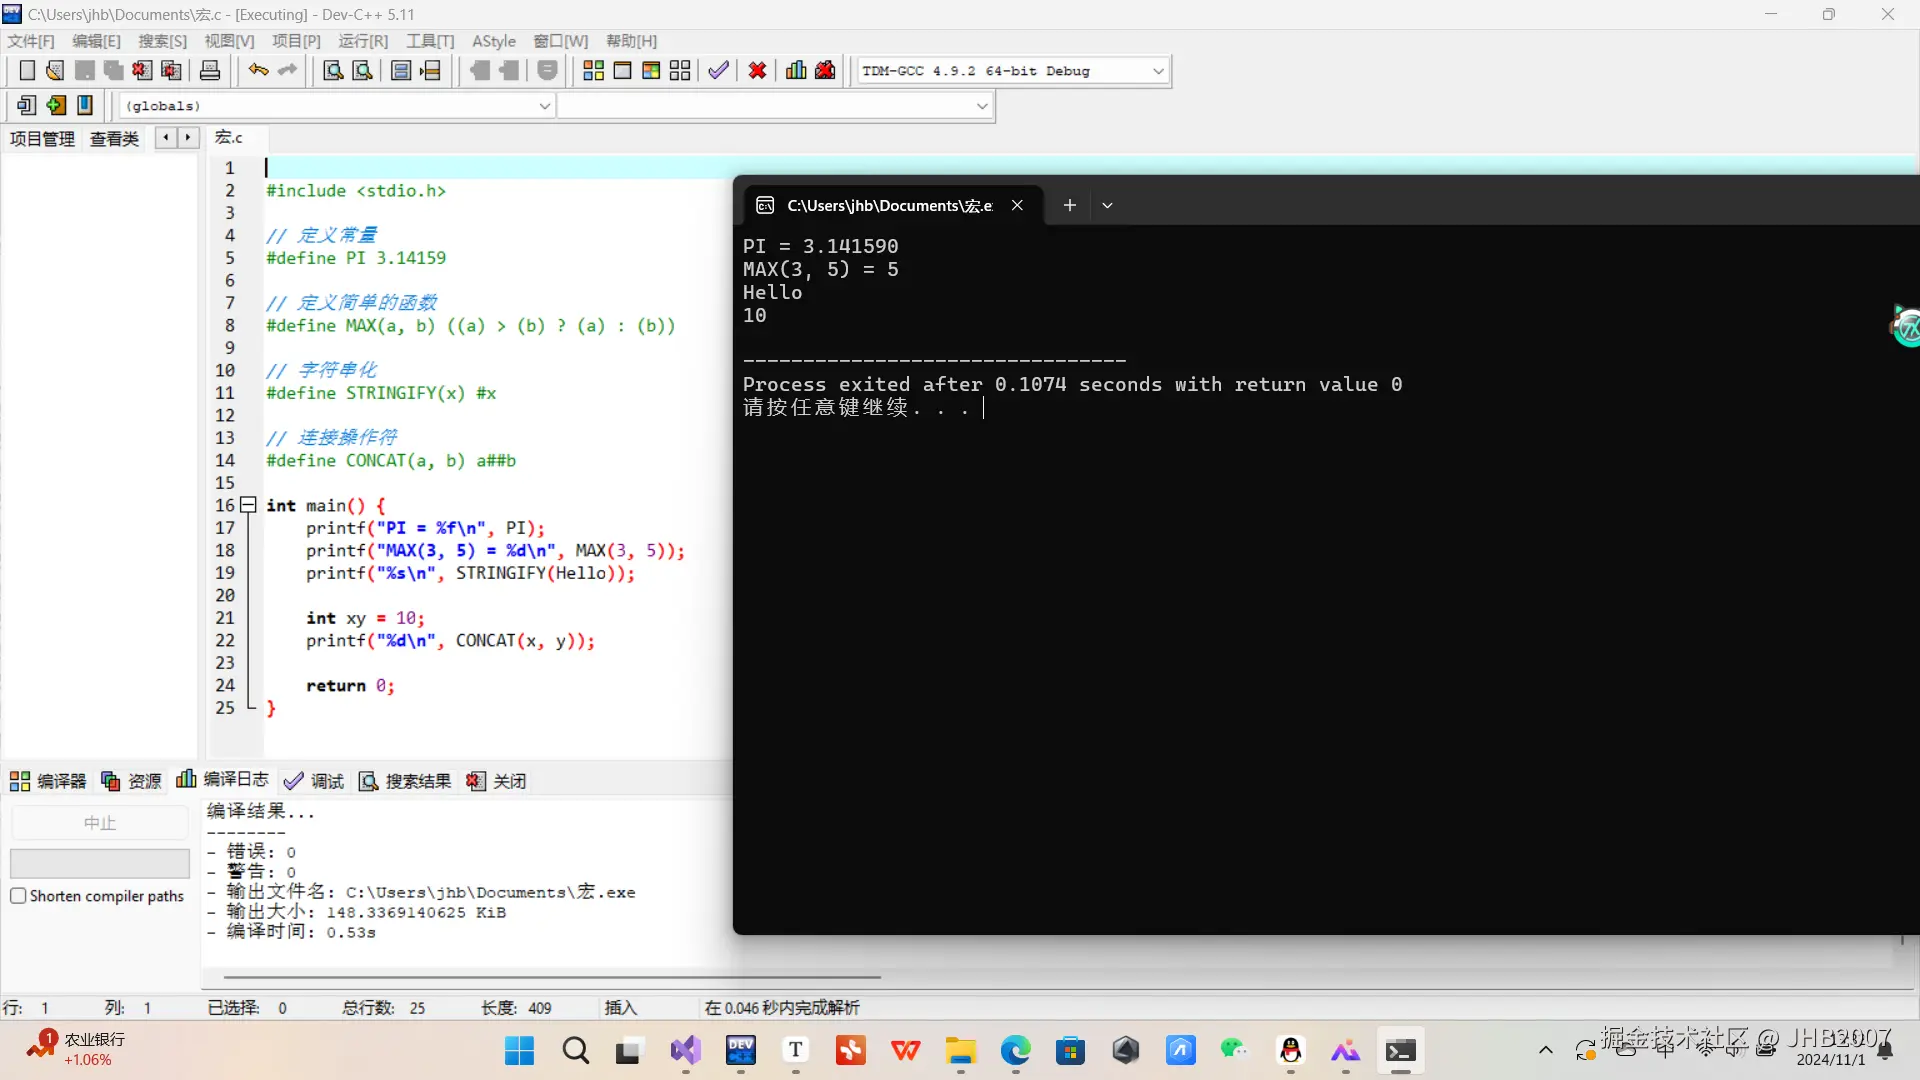Click the Print toolbar icon
The width and height of the screenshot is (1920, 1080).
[x=210, y=71]
